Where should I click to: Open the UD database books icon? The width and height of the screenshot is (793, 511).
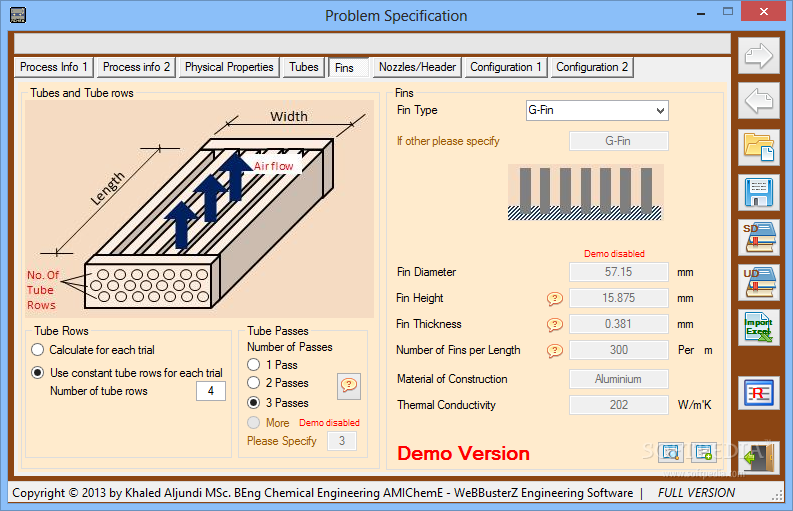(759, 282)
